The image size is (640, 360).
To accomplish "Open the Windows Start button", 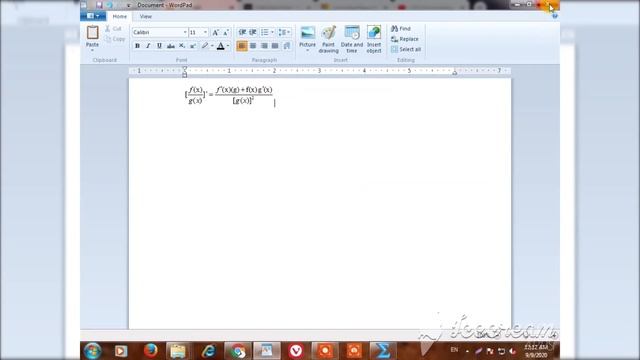I will pyautogui.click(x=93, y=351).
